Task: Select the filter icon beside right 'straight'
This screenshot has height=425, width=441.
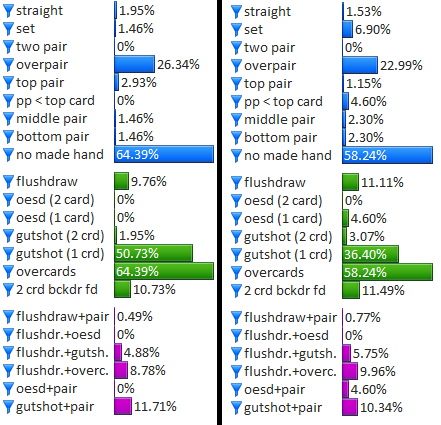Action: pyautogui.click(x=236, y=12)
